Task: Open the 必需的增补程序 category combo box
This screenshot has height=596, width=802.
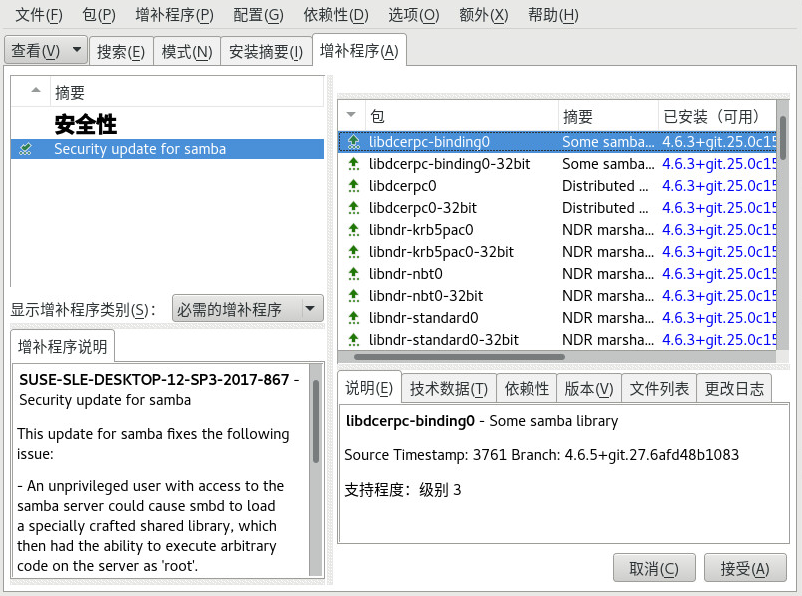Action: 247,309
